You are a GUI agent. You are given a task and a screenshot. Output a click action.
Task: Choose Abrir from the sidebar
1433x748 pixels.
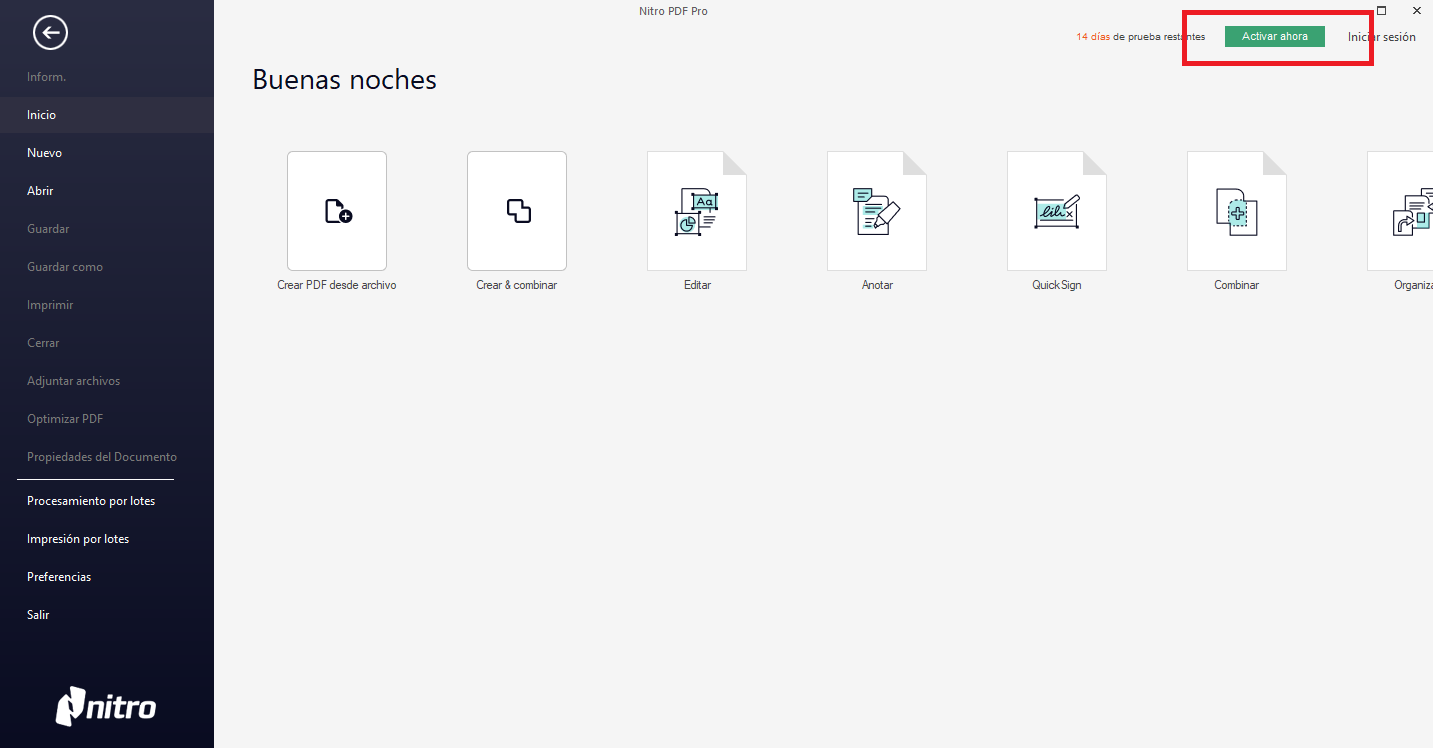pos(41,191)
